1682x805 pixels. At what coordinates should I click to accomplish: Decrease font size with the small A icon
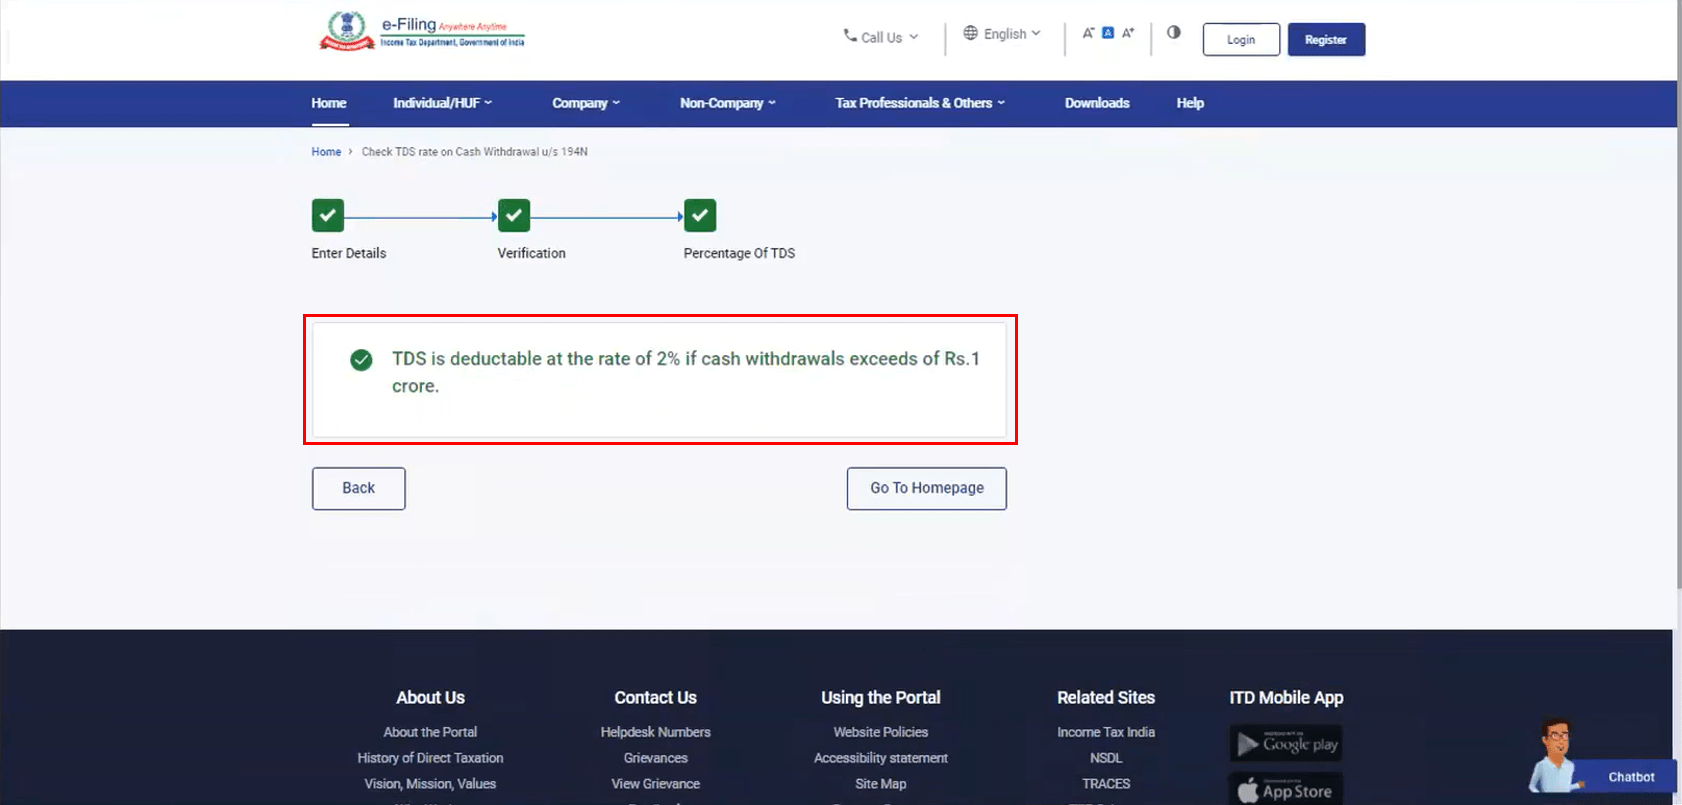pos(1088,33)
